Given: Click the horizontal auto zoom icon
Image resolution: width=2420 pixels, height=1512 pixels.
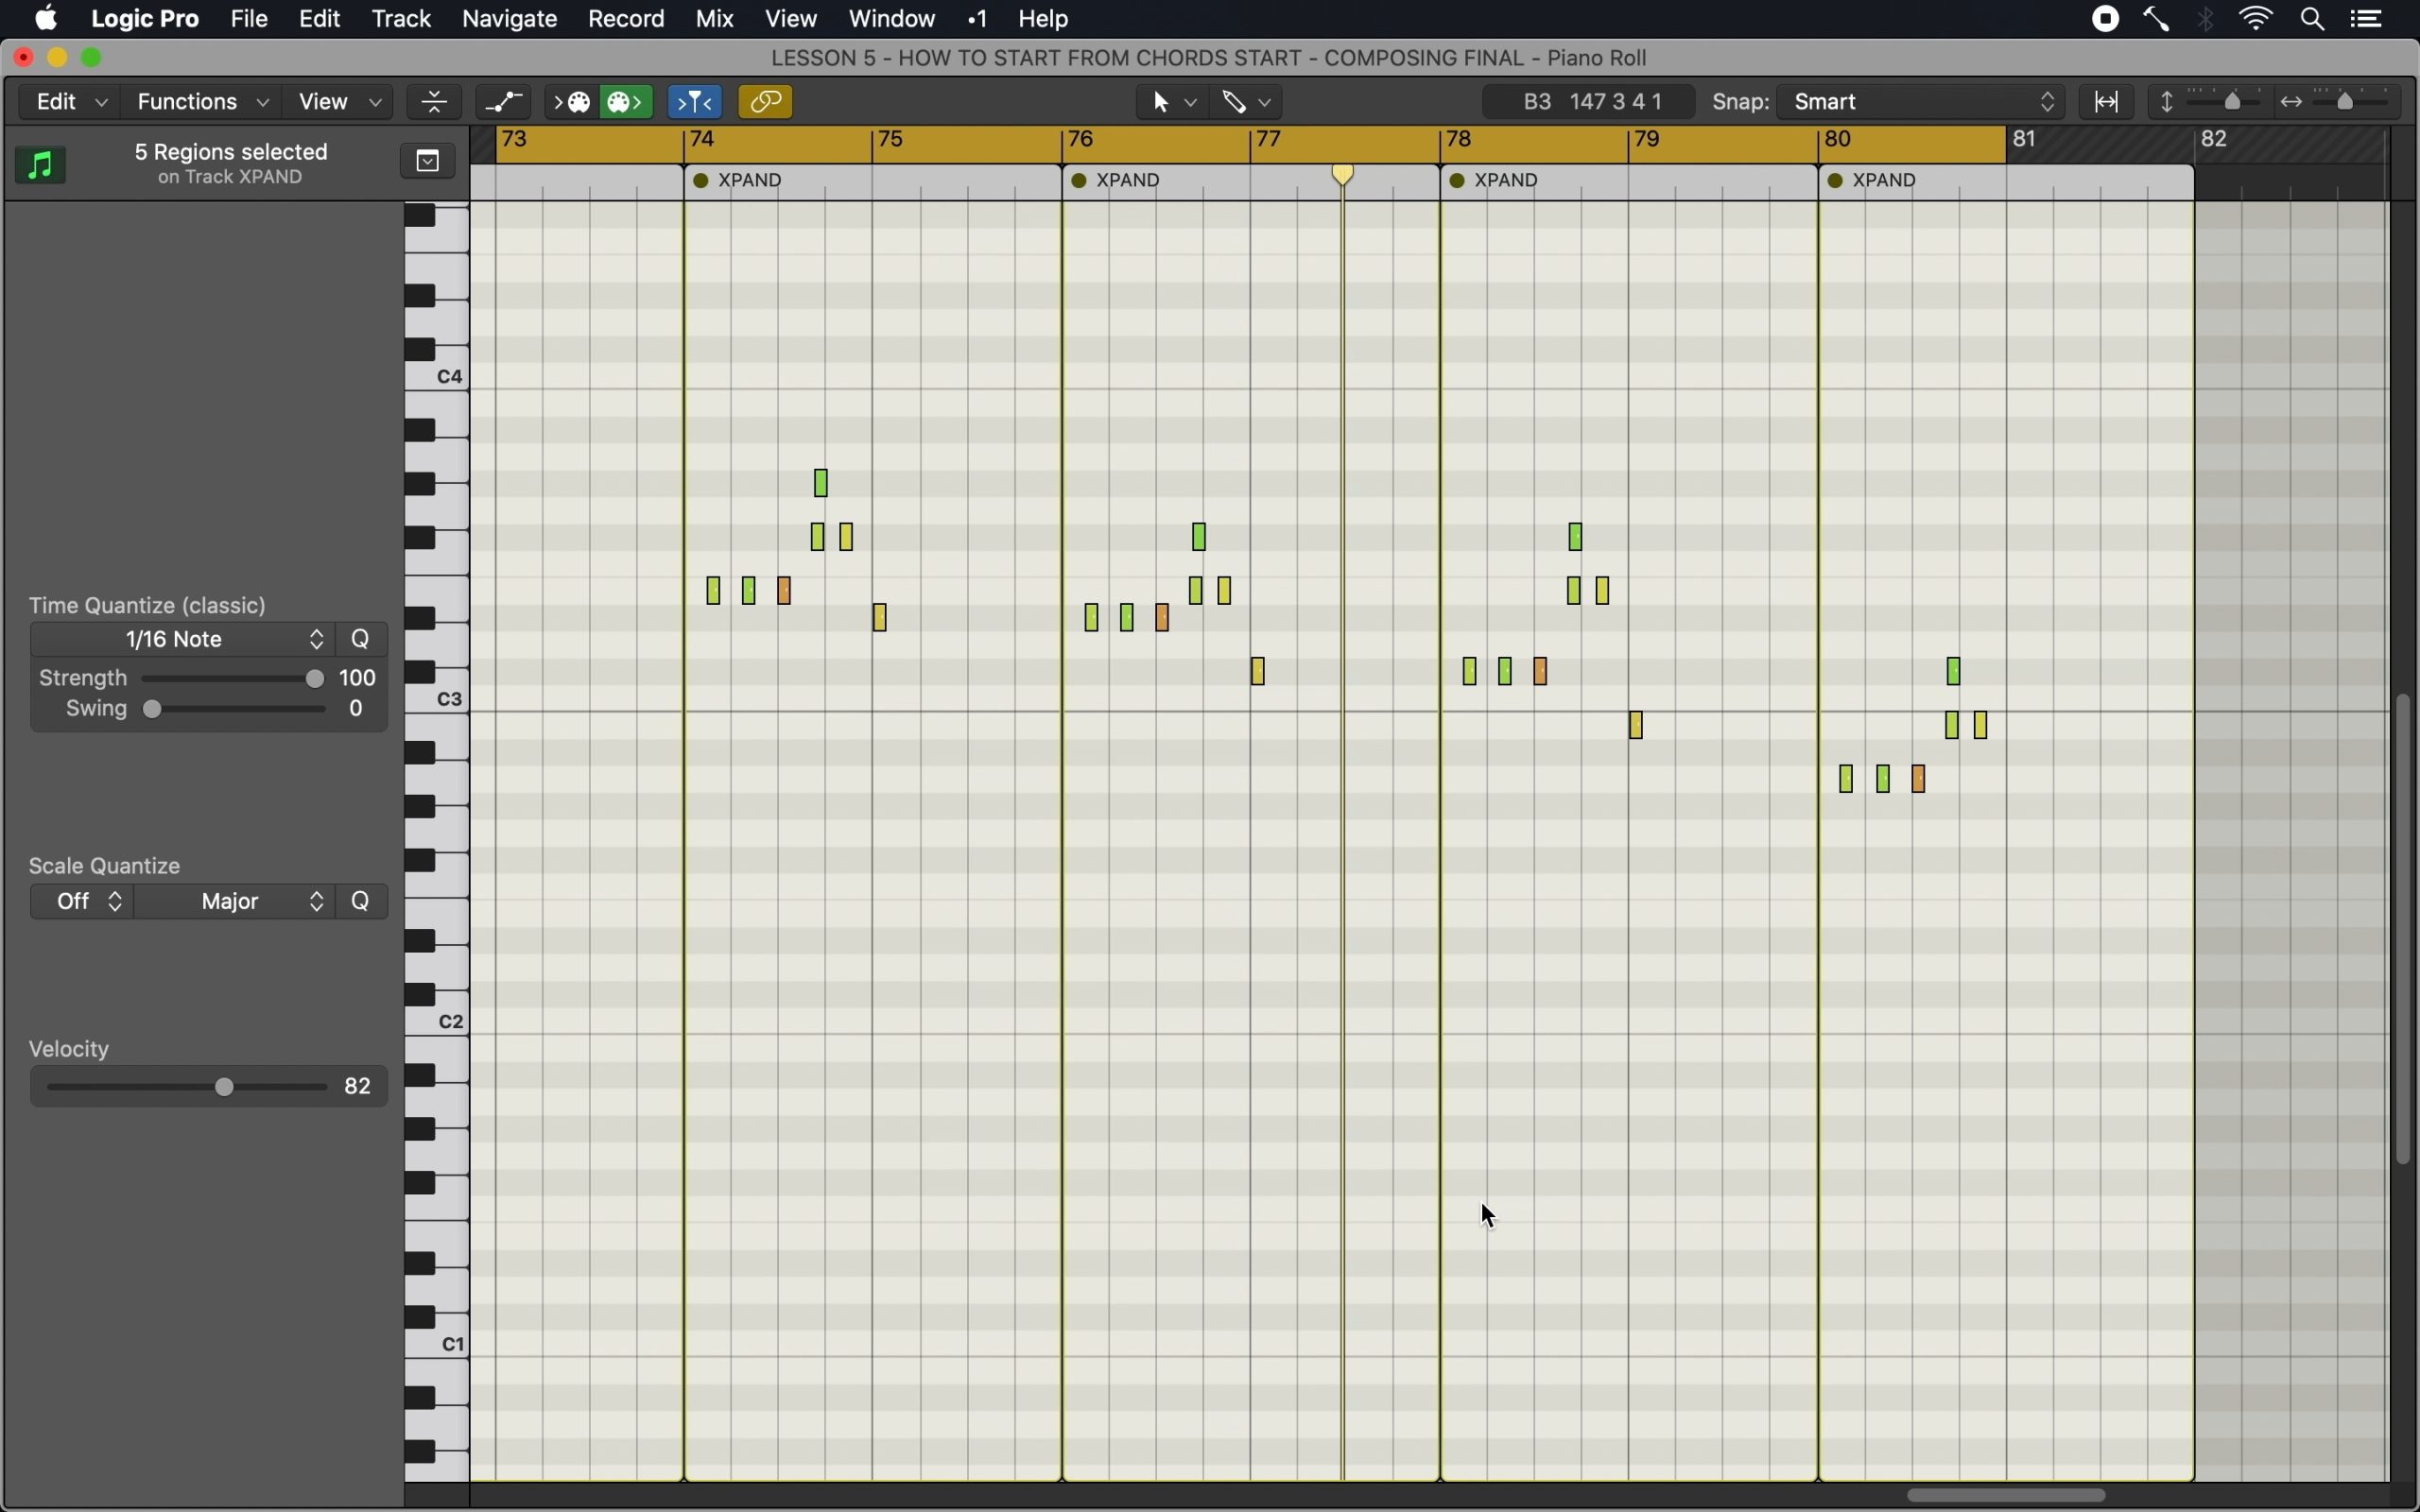Looking at the screenshot, I should [x=2109, y=101].
